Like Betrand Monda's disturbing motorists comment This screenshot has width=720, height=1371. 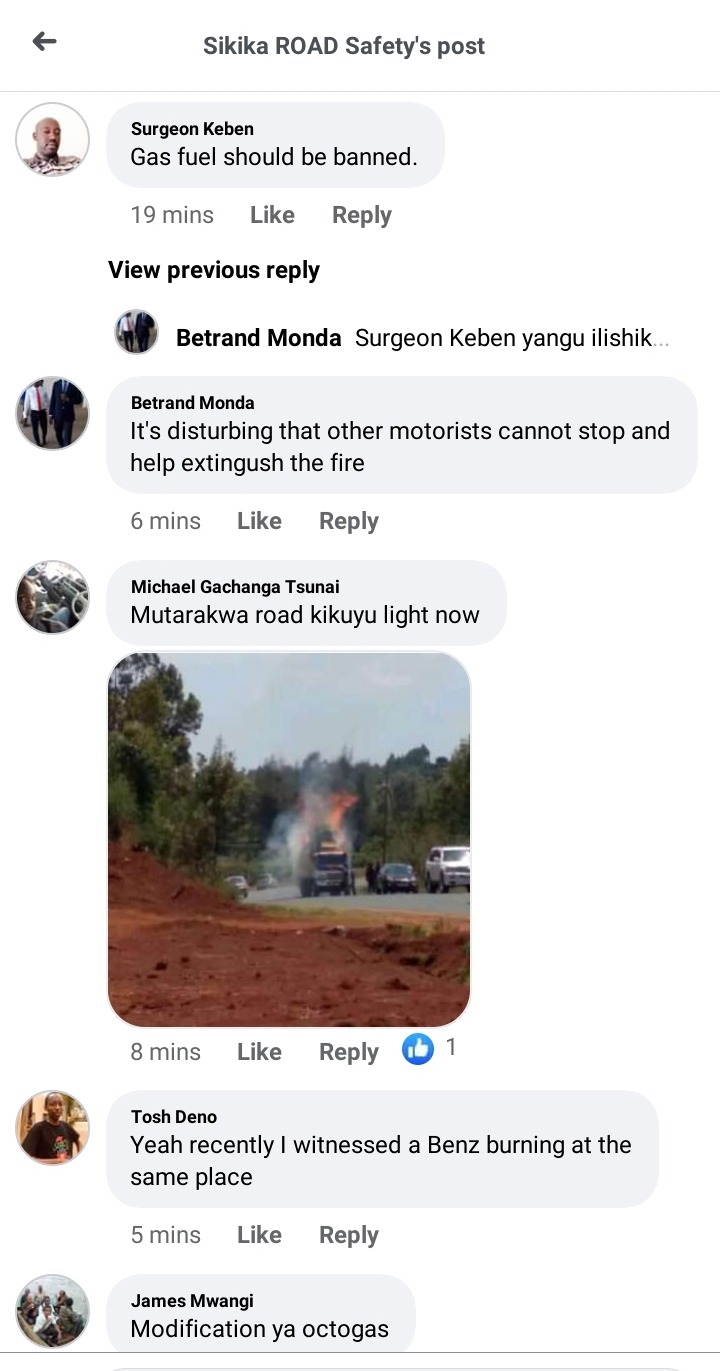[x=259, y=521]
